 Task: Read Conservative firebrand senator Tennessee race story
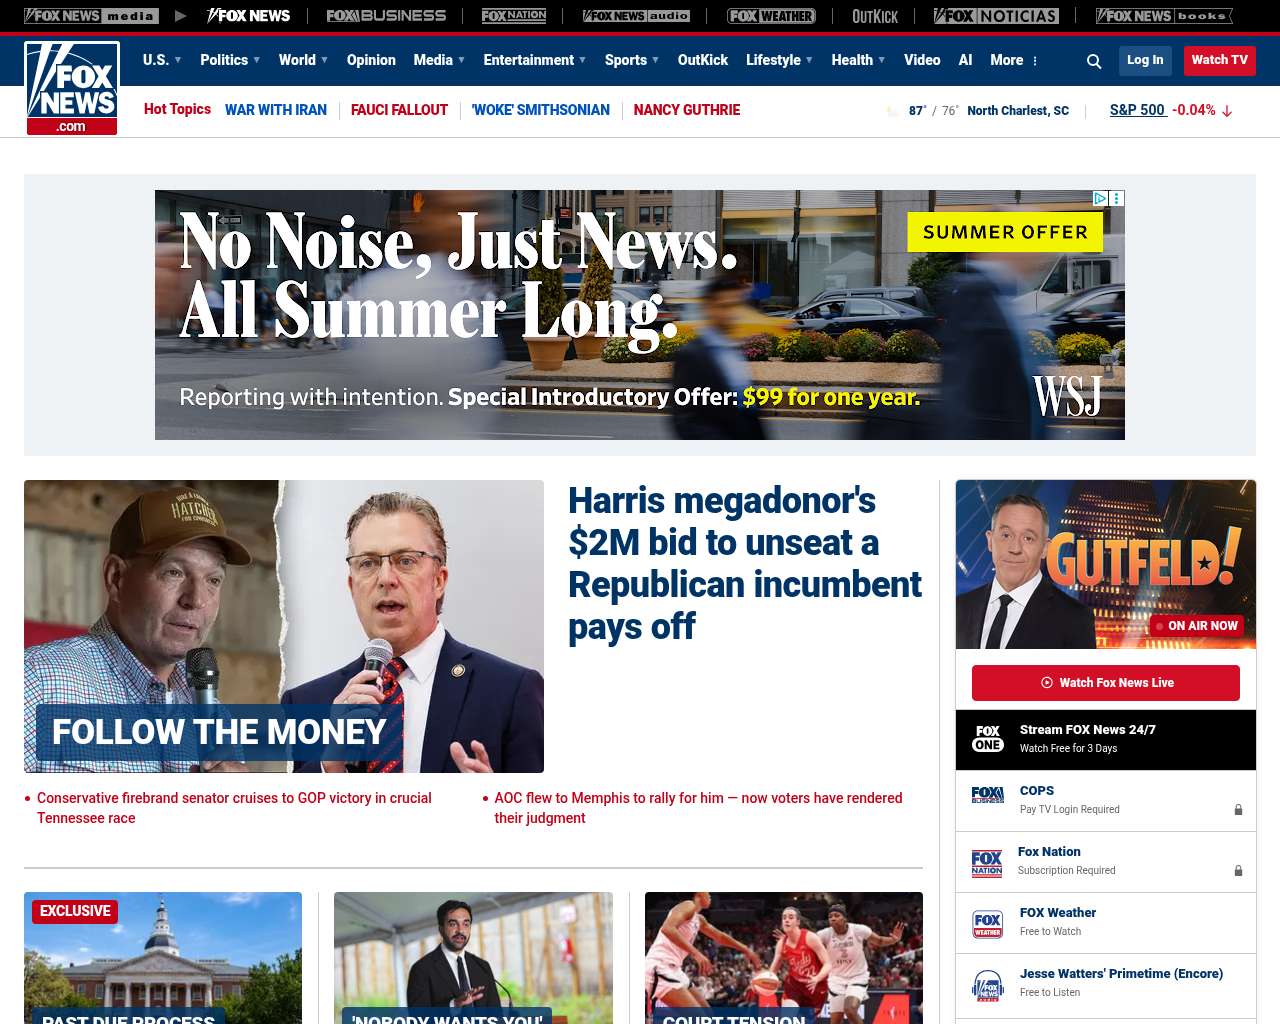234,808
